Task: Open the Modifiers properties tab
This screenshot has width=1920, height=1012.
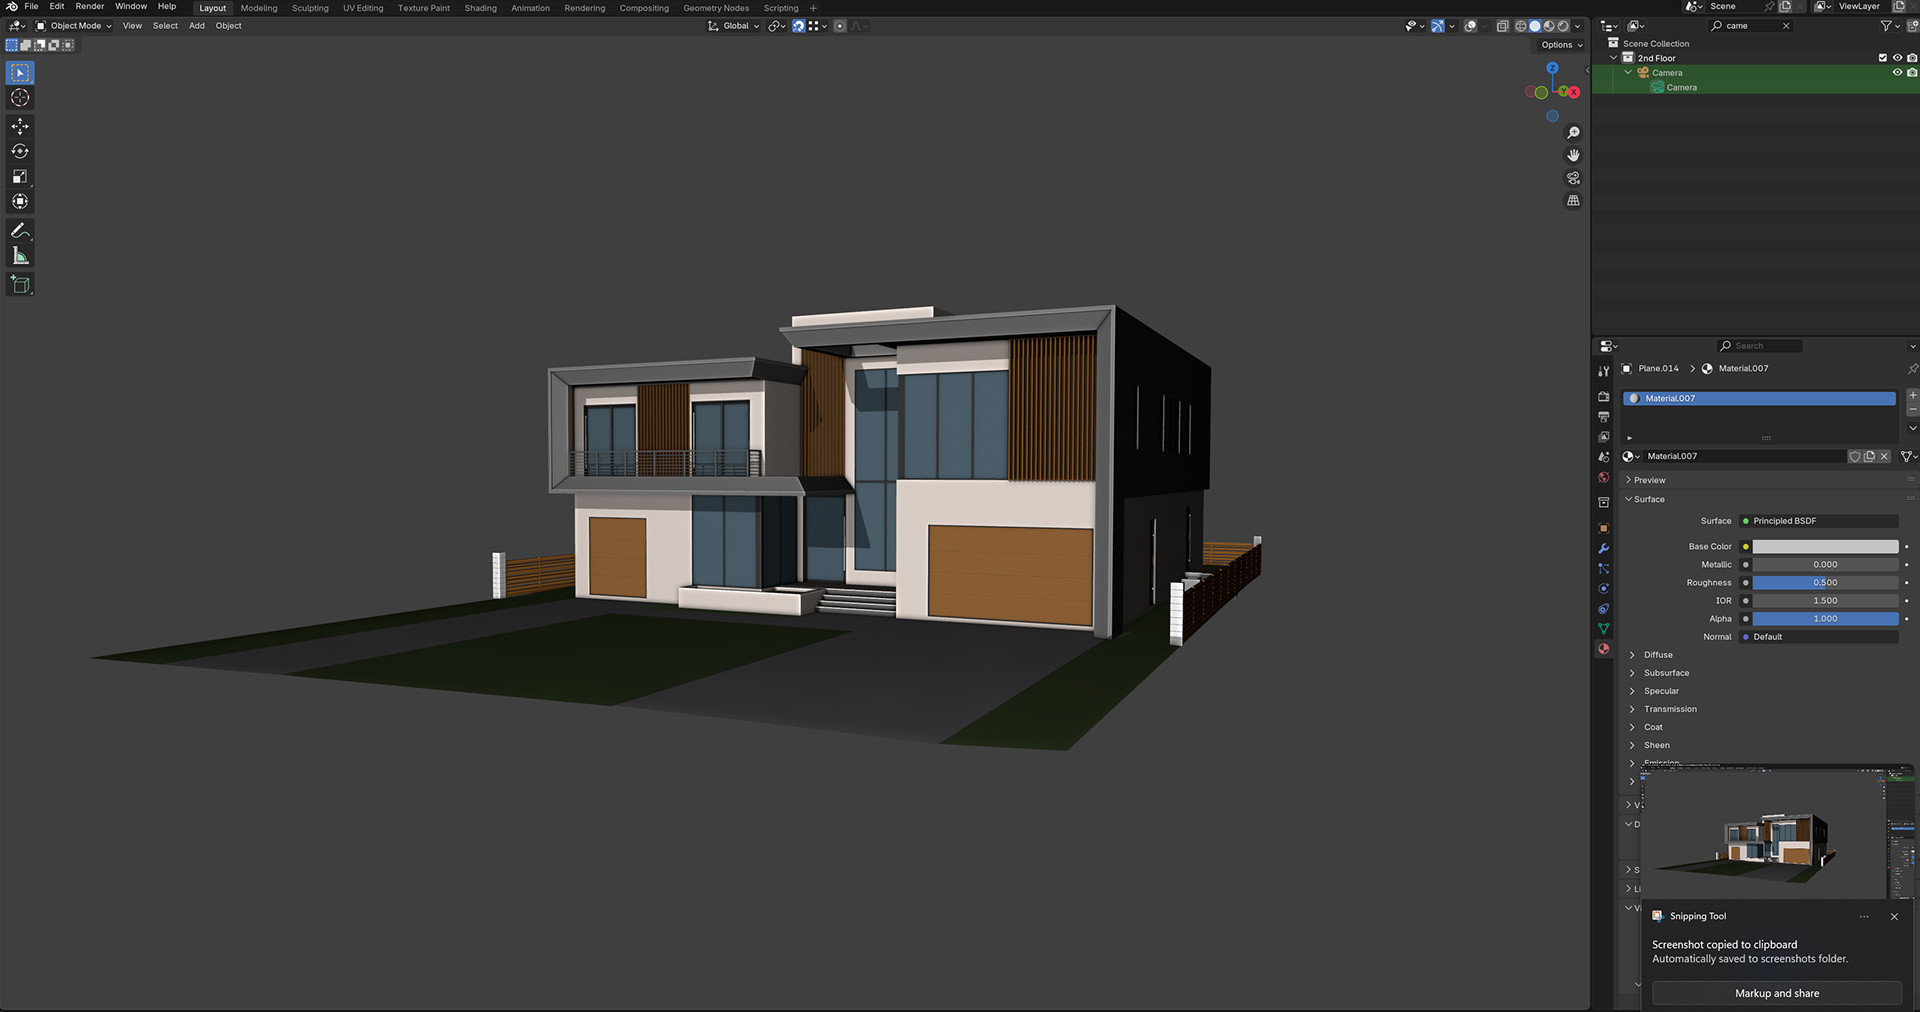Action: [x=1604, y=548]
